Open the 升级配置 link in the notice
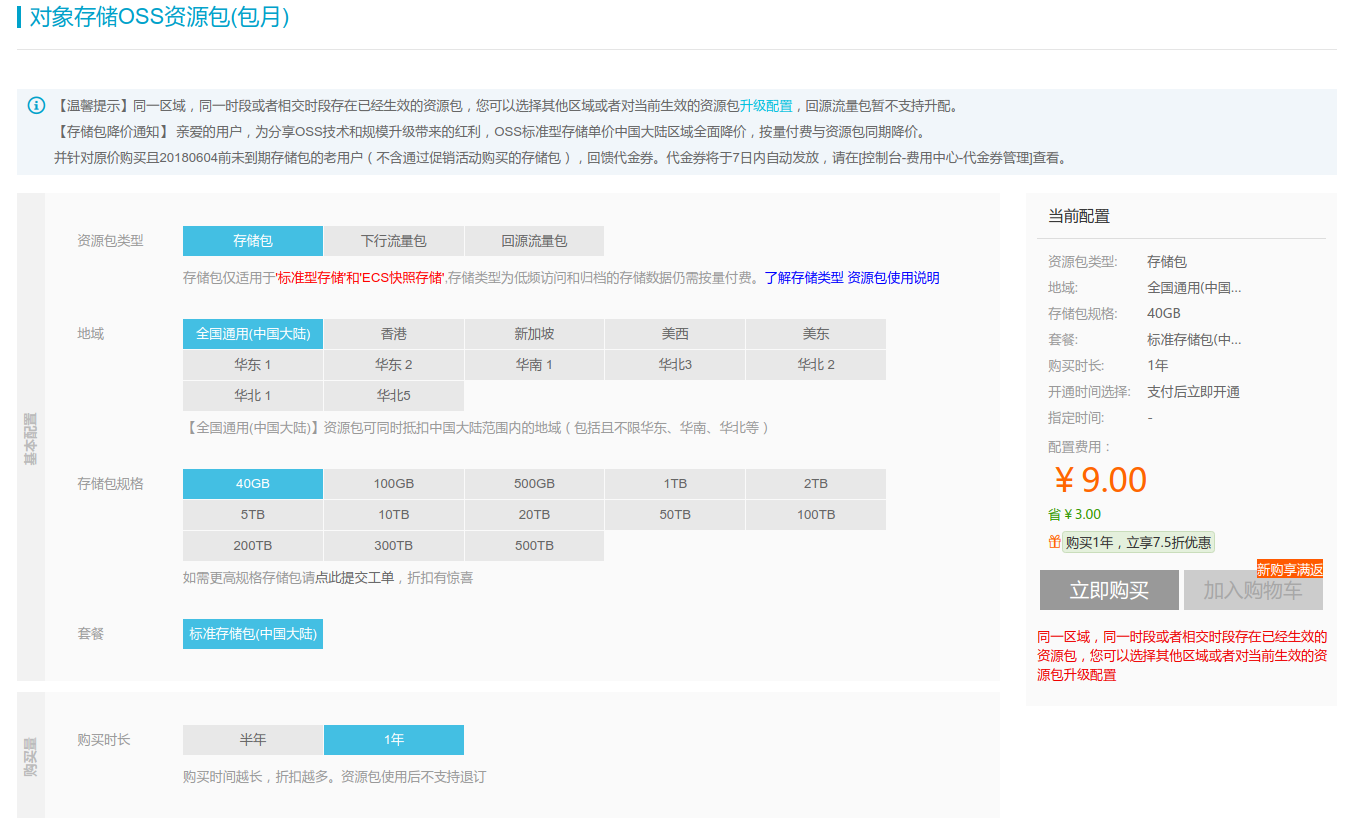This screenshot has height=833, width=1350. click(x=766, y=106)
